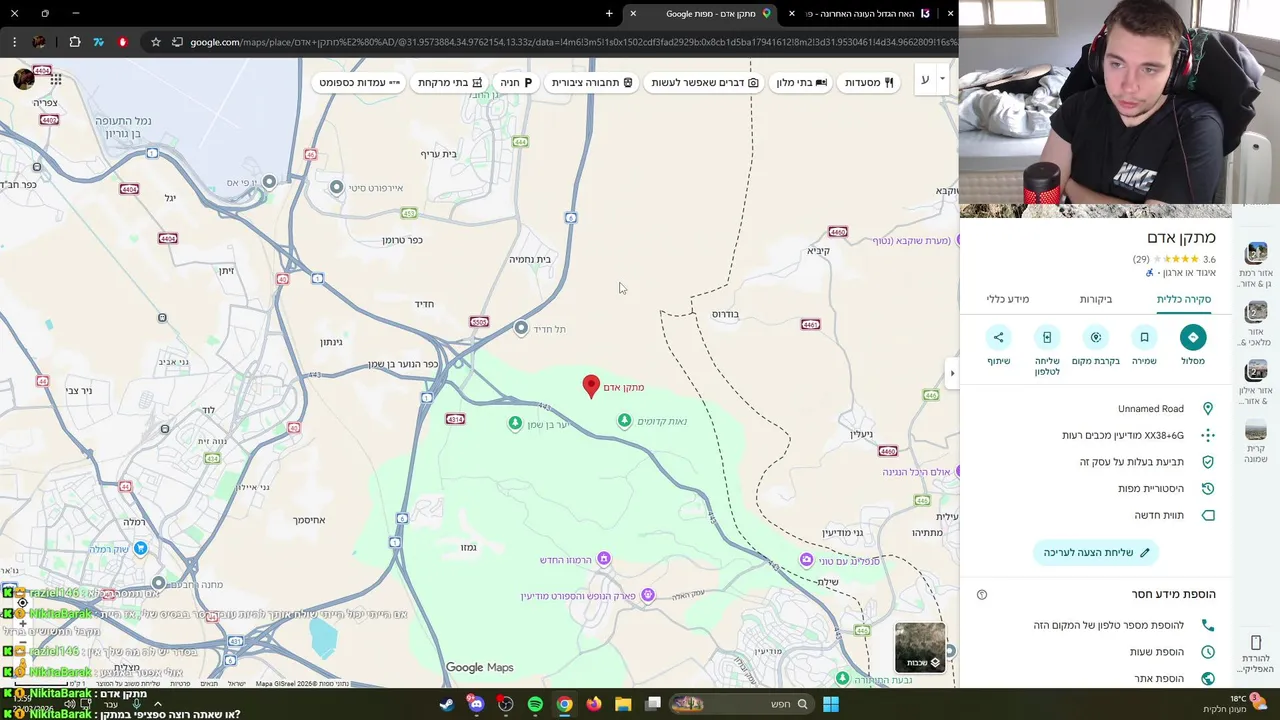Click Add website (הוספת אתר)
The height and width of the screenshot is (720, 1280).
click(x=1097, y=678)
